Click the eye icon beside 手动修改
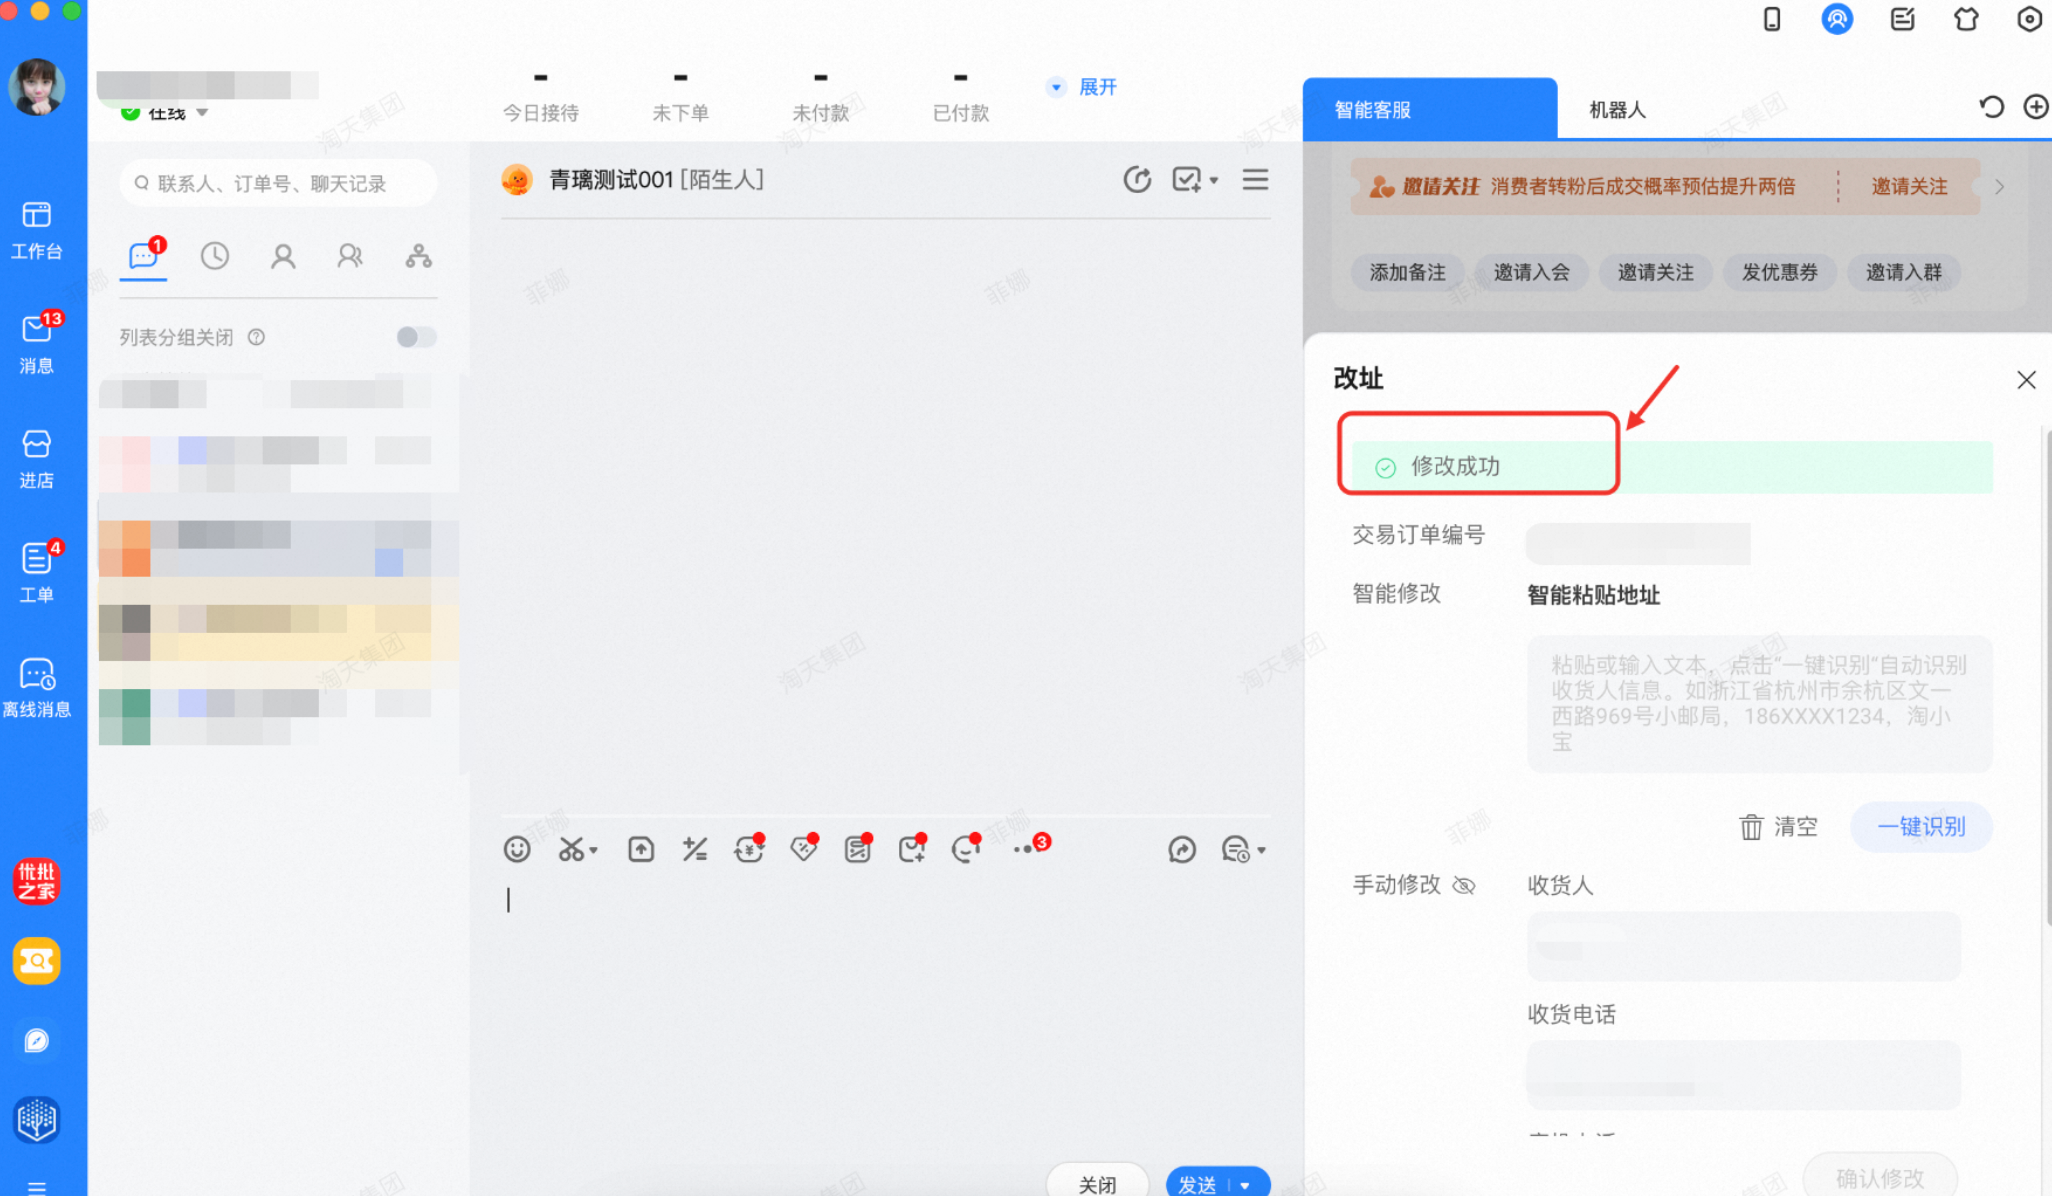The width and height of the screenshot is (2052, 1196). (1465, 884)
